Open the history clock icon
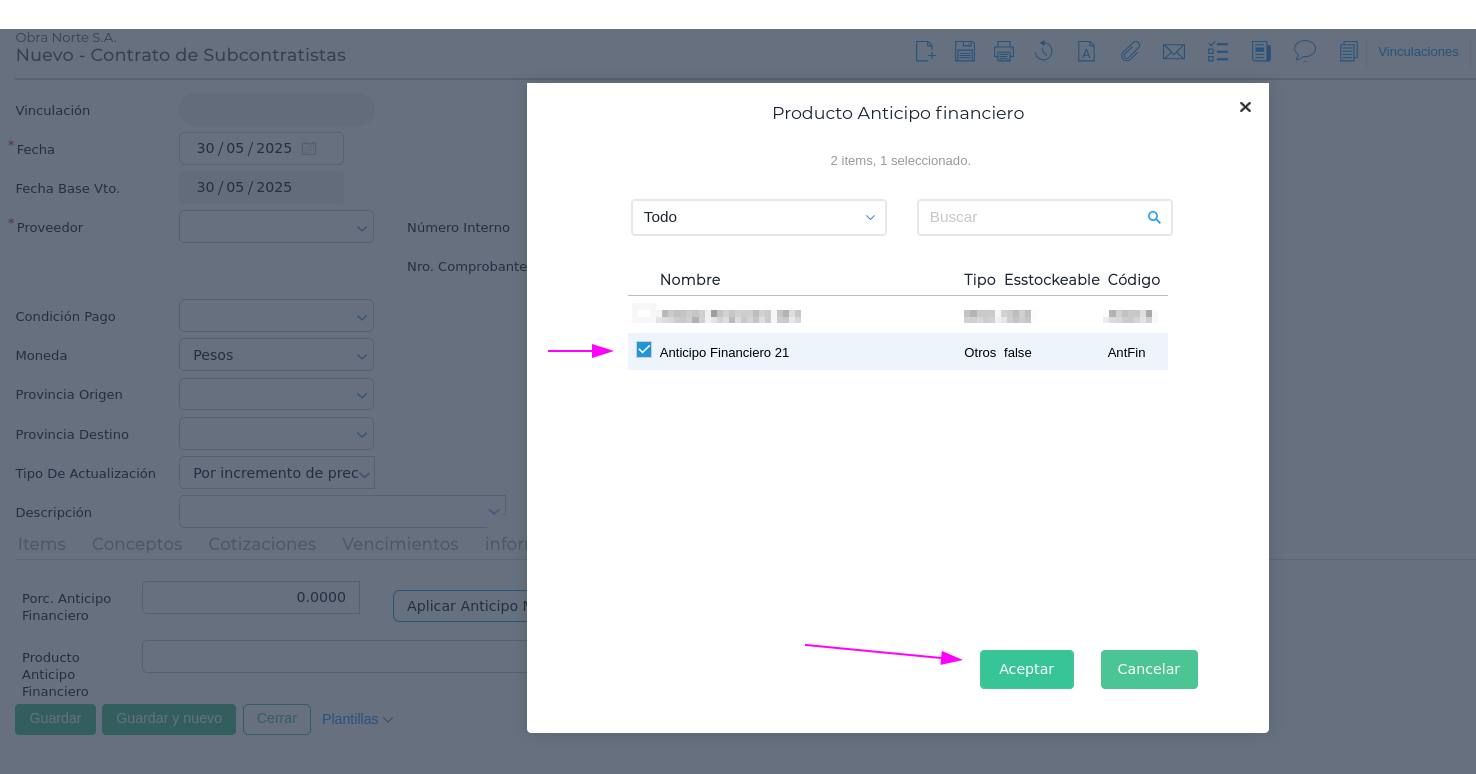Image resolution: width=1476 pixels, height=774 pixels. [x=1044, y=52]
